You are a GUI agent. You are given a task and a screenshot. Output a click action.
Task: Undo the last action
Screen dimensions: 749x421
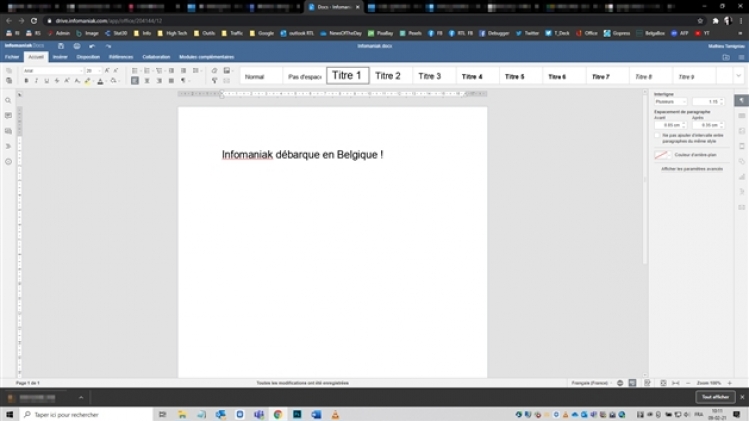click(x=92, y=45)
